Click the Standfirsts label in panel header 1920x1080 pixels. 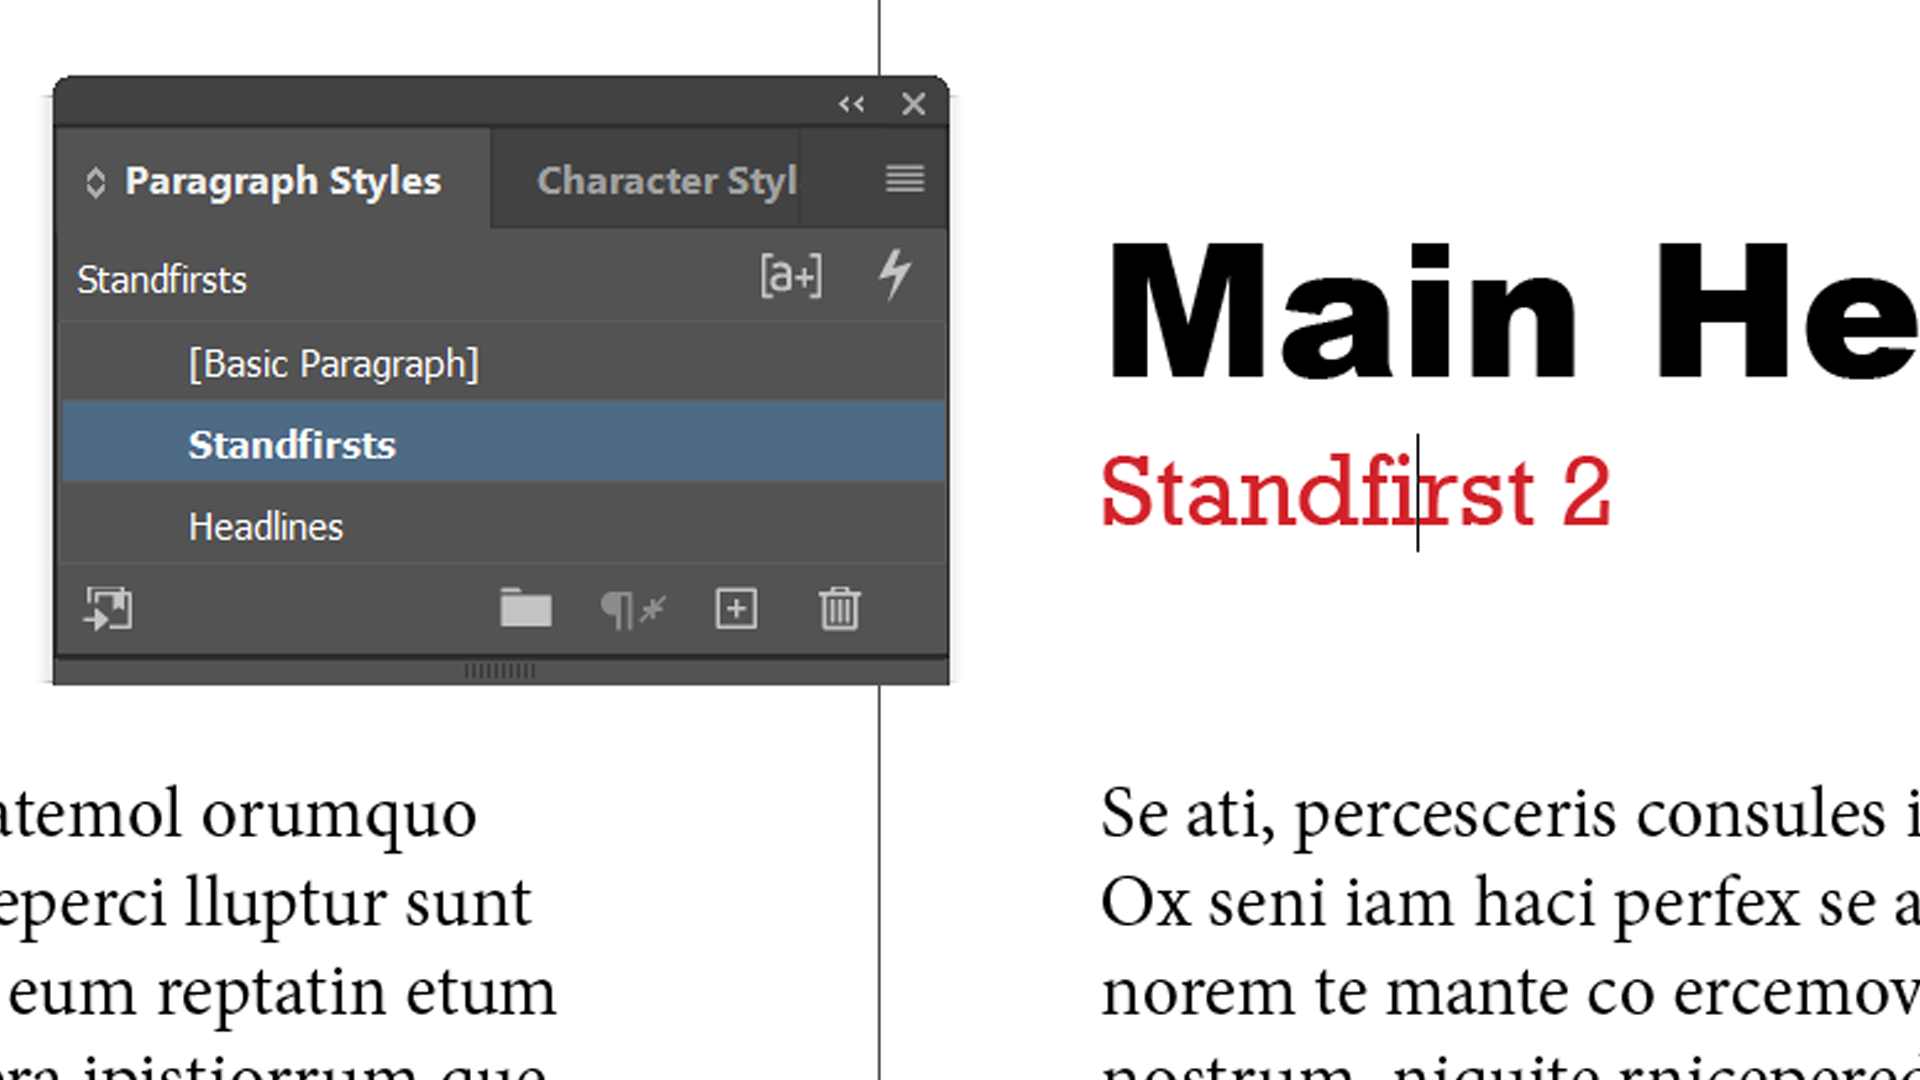point(162,280)
